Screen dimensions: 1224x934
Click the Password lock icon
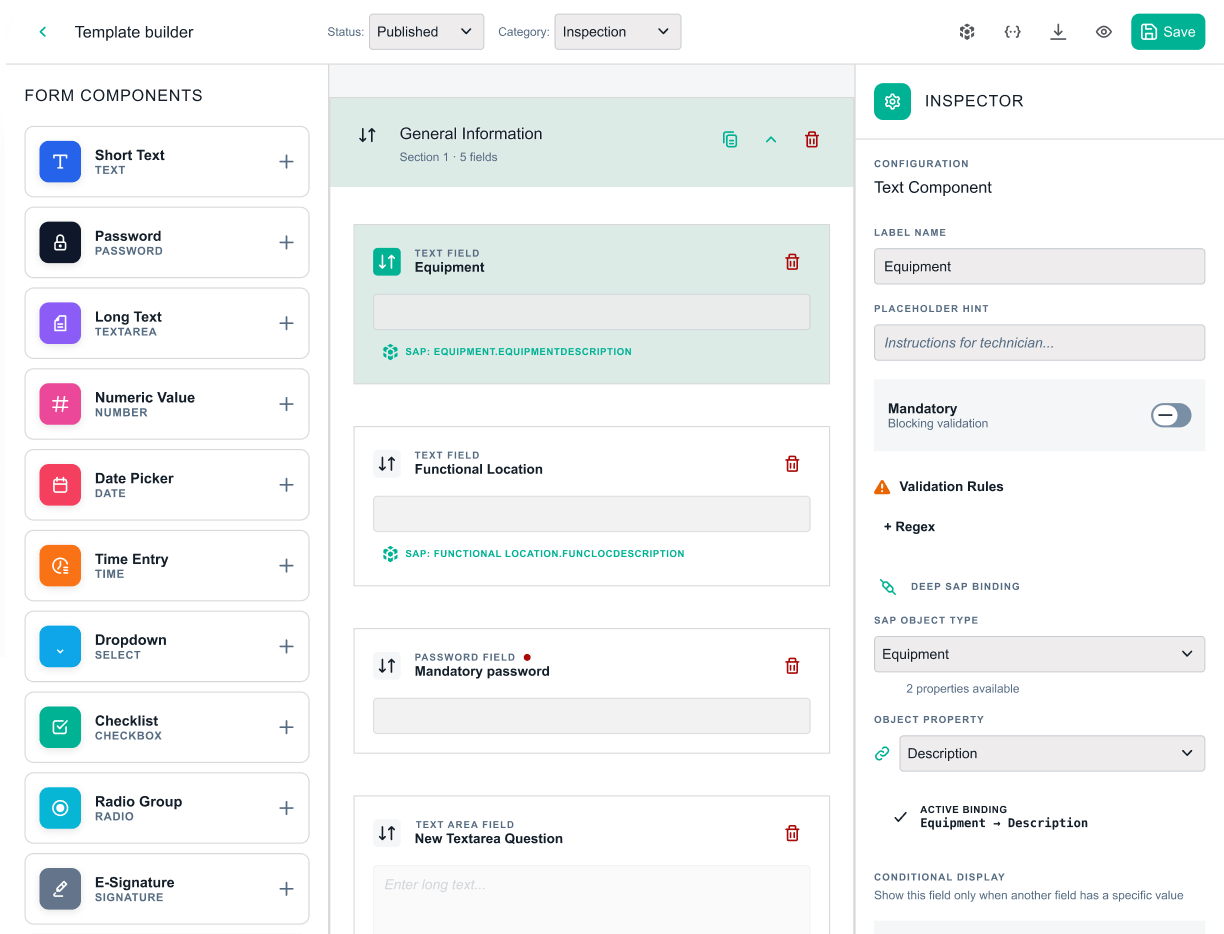pyautogui.click(x=60, y=243)
